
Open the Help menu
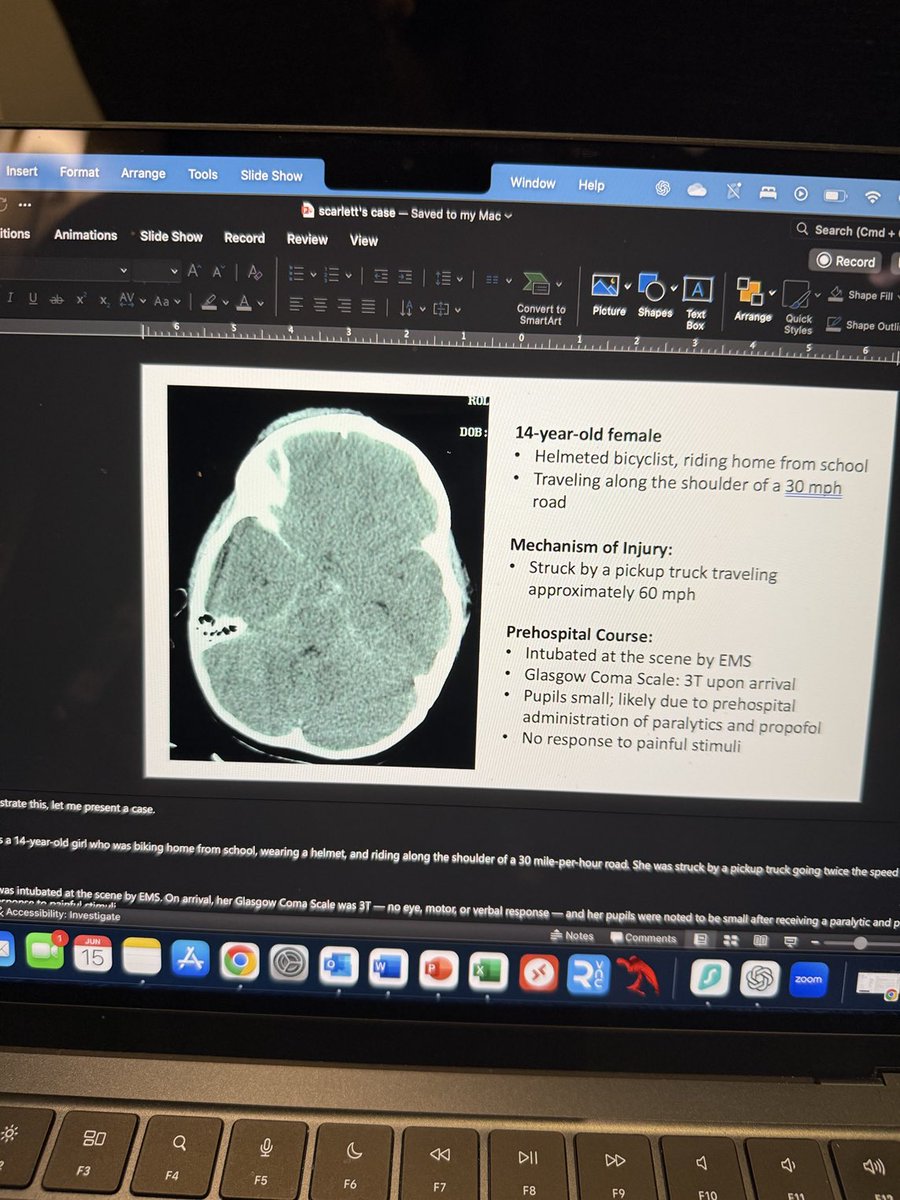(591, 185)
